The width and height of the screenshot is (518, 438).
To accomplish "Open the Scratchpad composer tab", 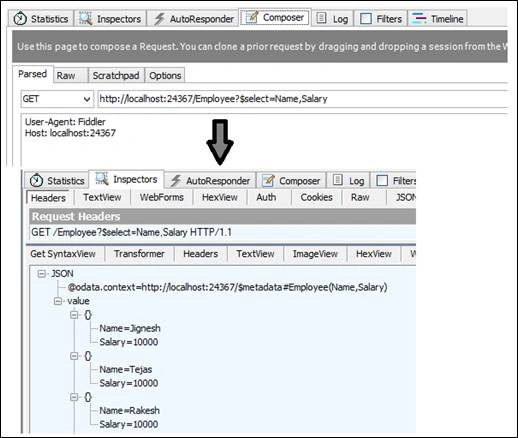I will point(116,76).
